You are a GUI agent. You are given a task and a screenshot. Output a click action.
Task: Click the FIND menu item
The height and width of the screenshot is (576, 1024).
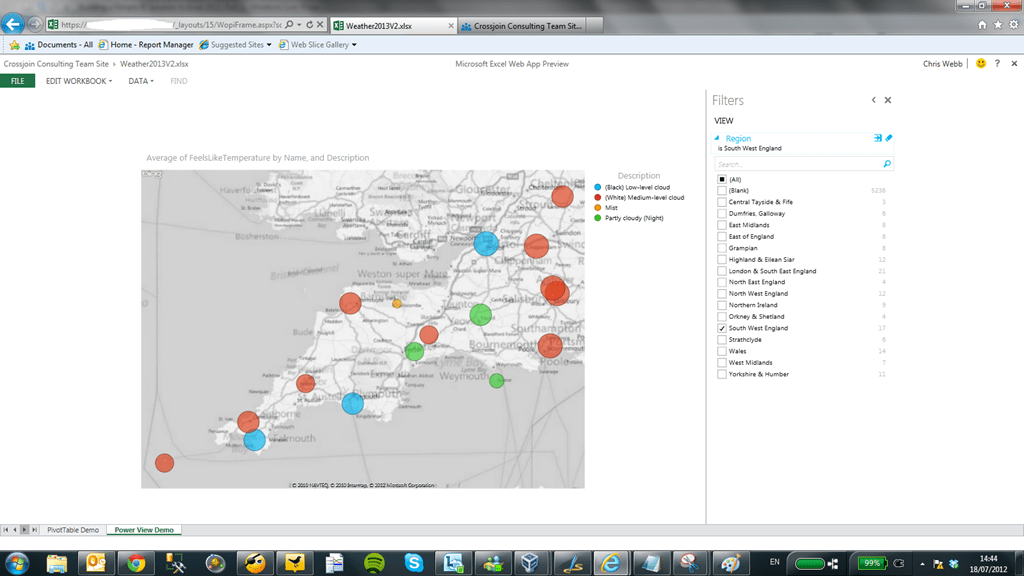(178, 81)
